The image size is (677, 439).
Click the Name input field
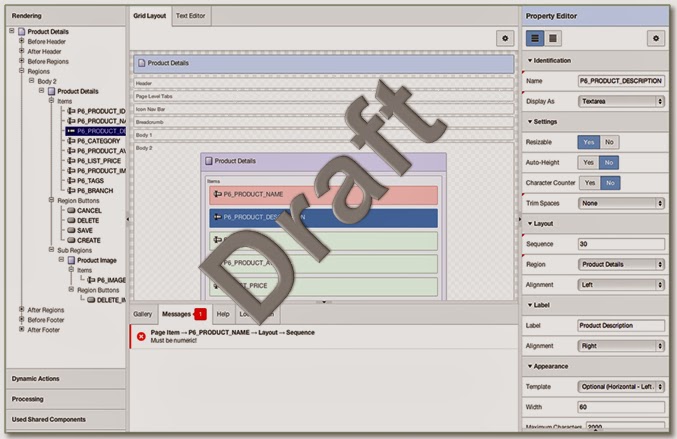point(621,81)
